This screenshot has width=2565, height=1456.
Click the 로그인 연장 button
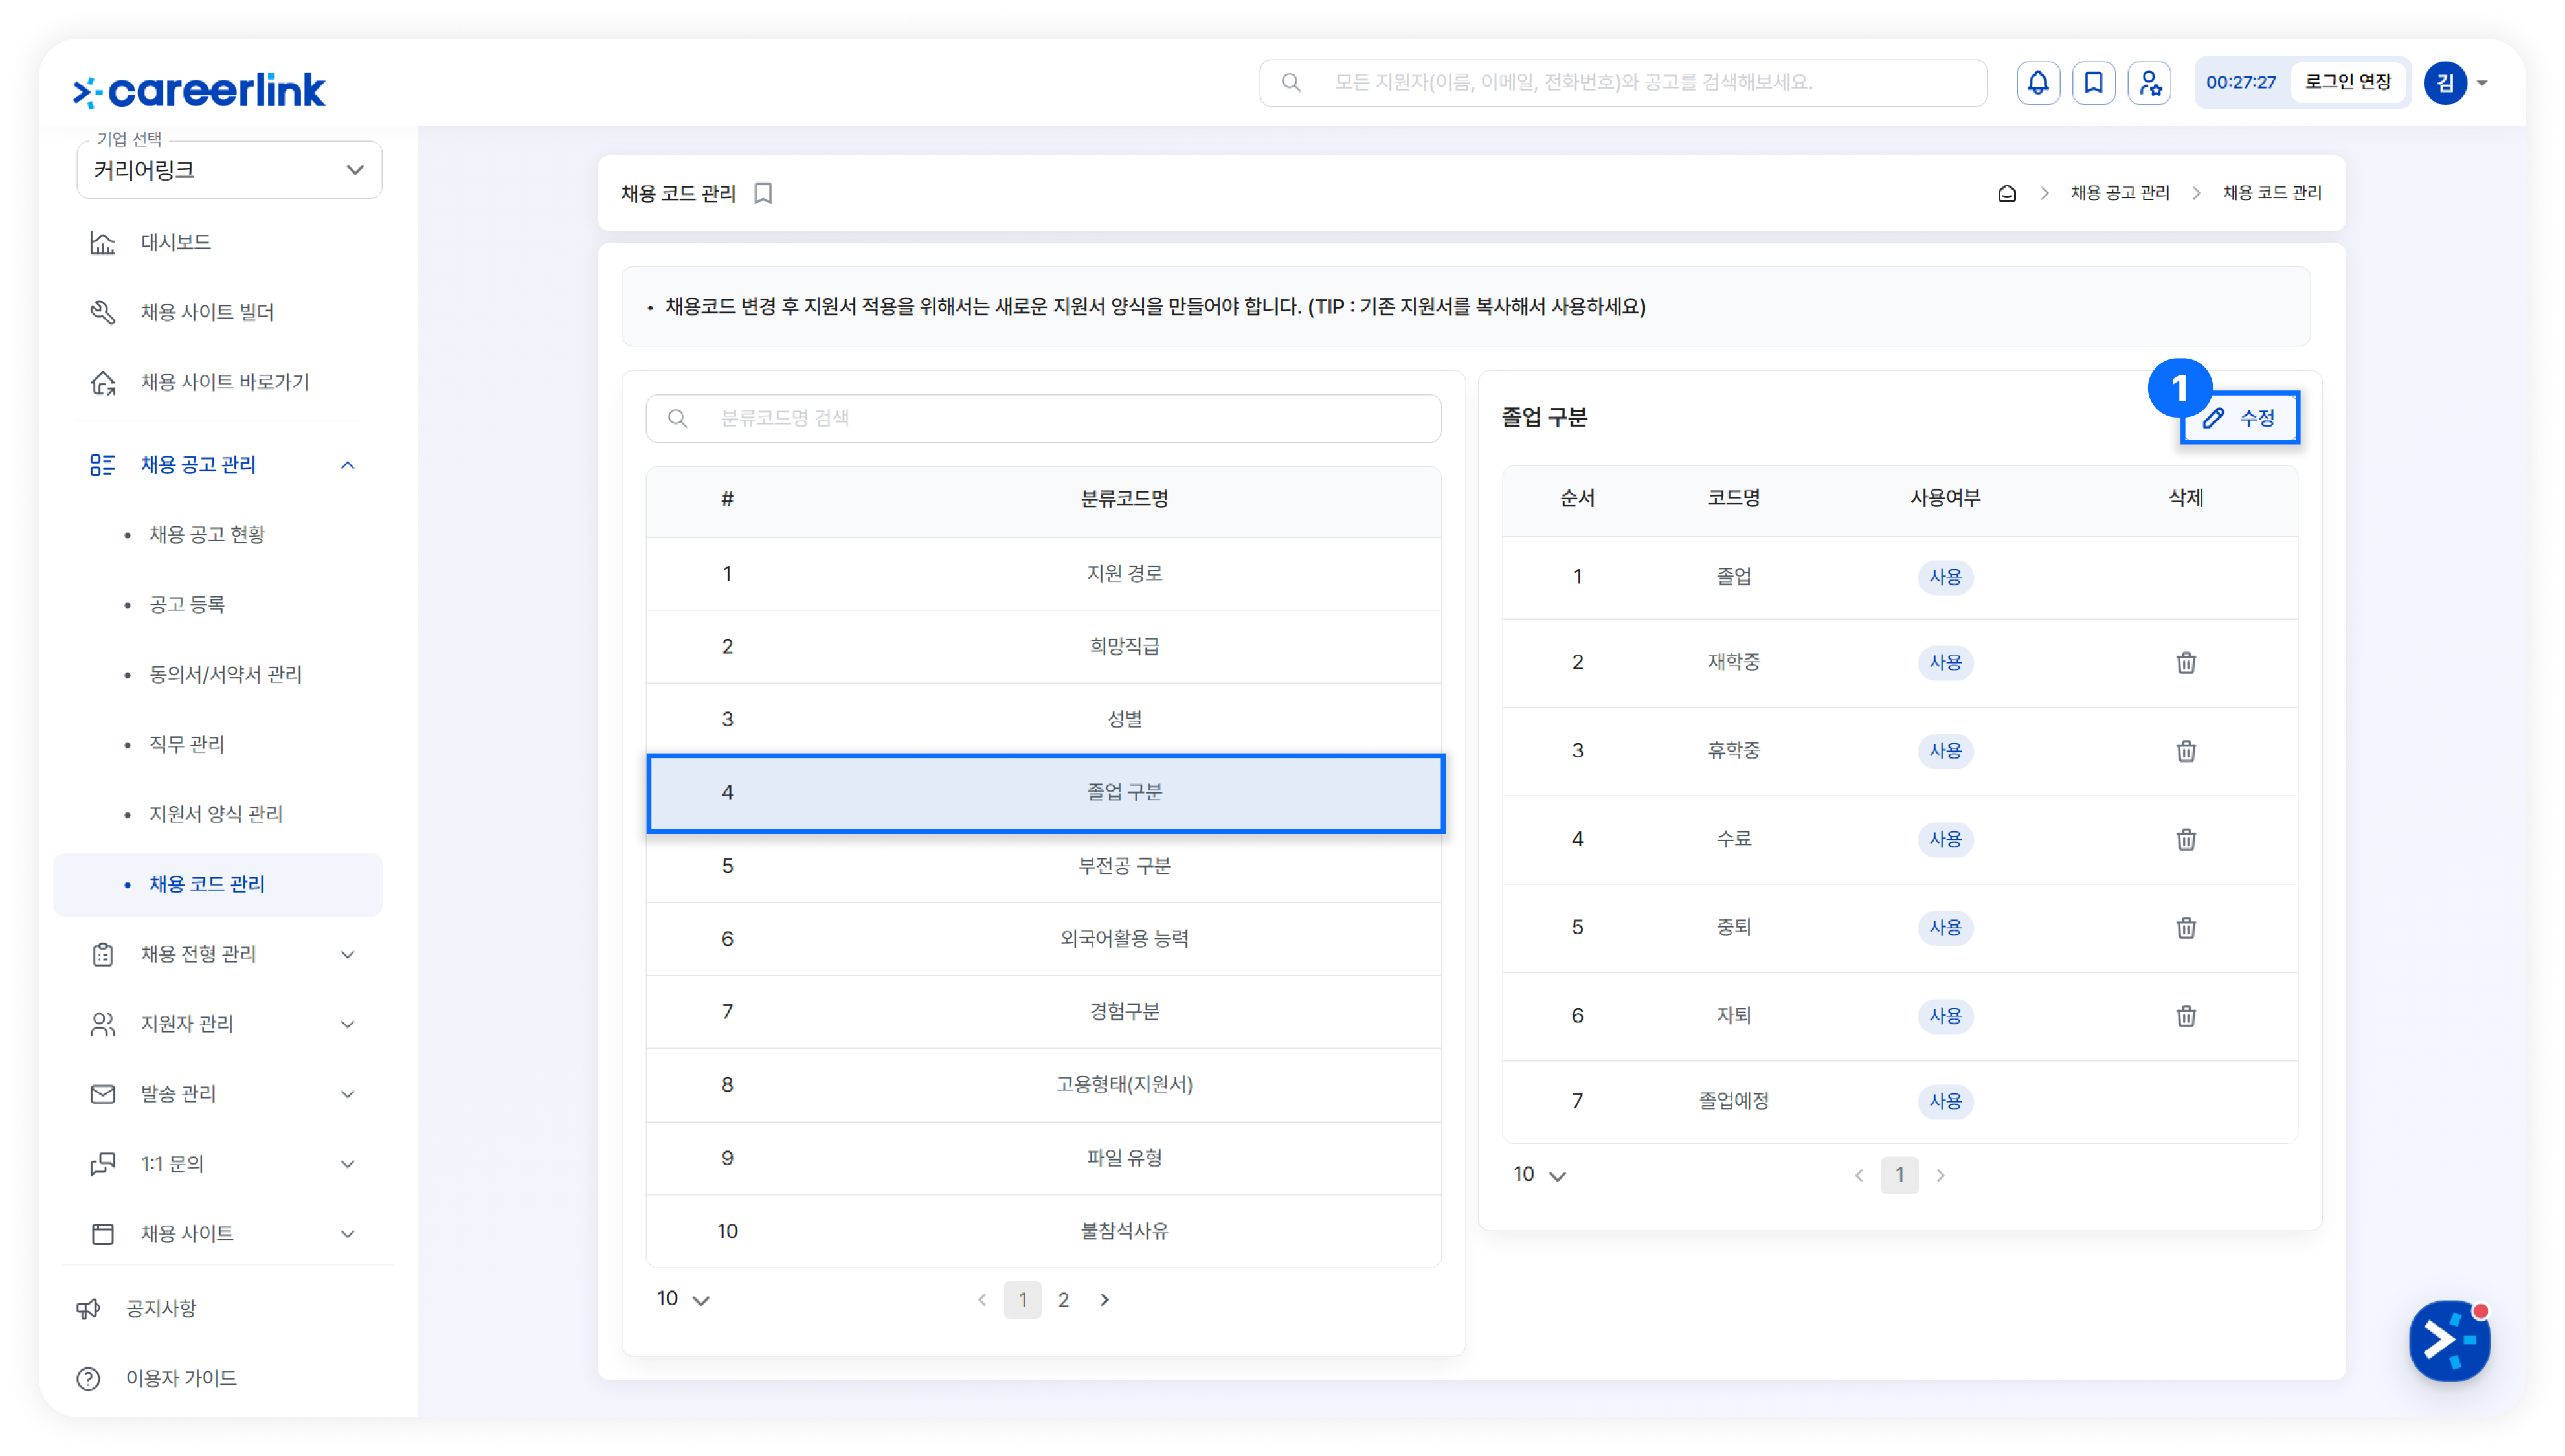[x=2347, y=82]
